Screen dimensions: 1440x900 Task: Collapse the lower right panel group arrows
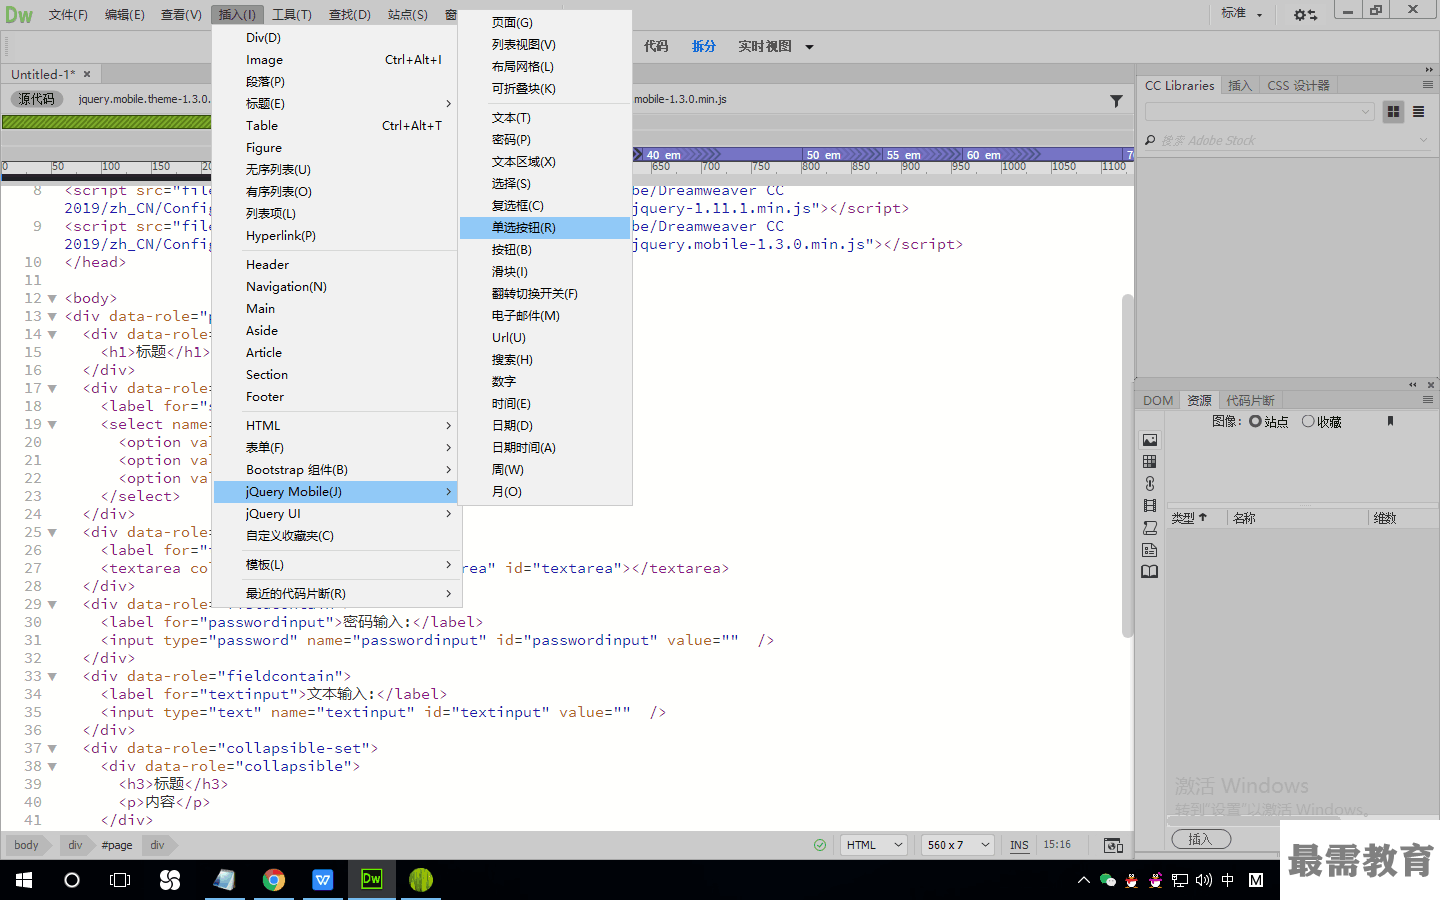pos(1413,384)
